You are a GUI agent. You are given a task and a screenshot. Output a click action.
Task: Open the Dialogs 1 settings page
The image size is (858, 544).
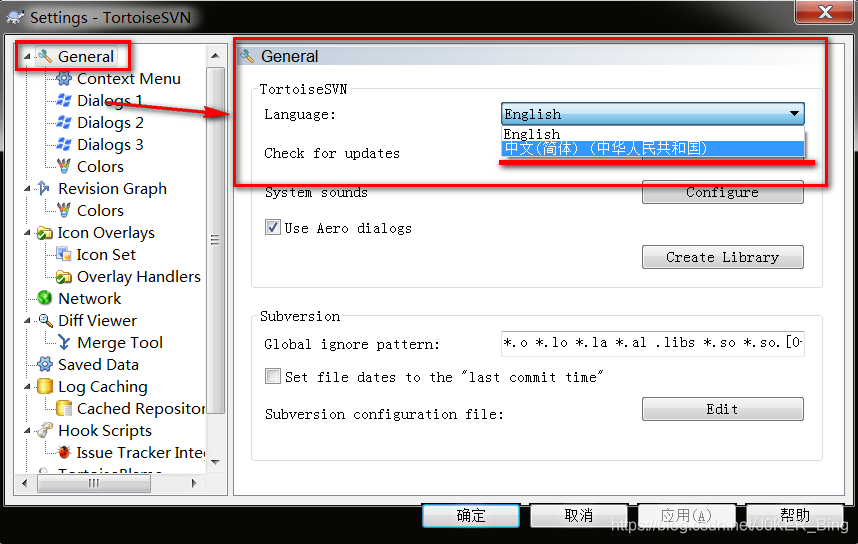[x=109, y=100]
